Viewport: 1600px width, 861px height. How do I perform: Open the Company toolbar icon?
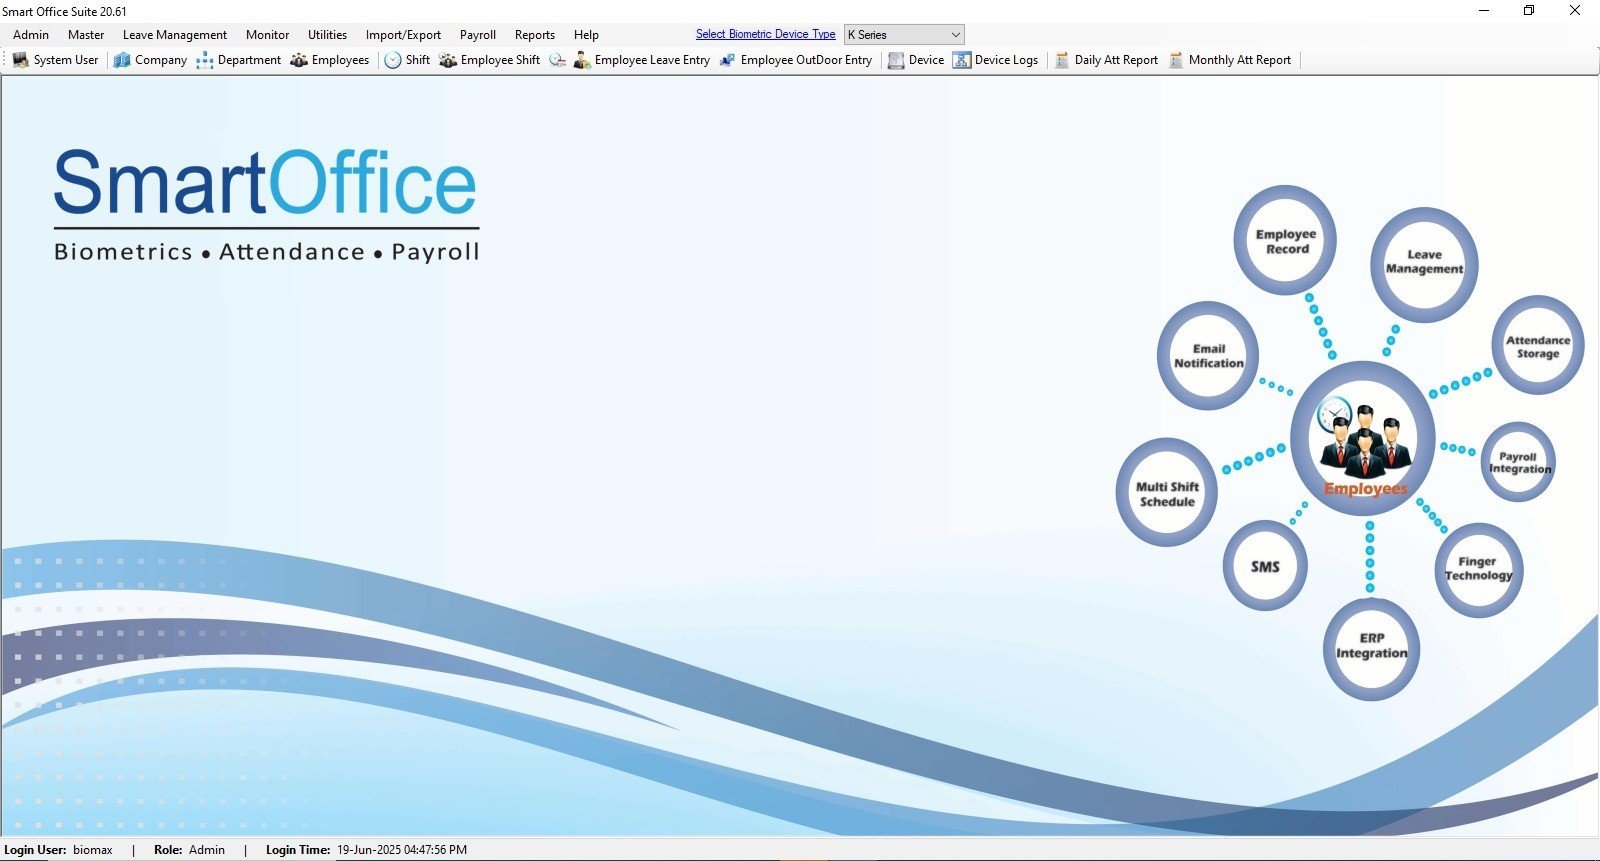[122, 60]
